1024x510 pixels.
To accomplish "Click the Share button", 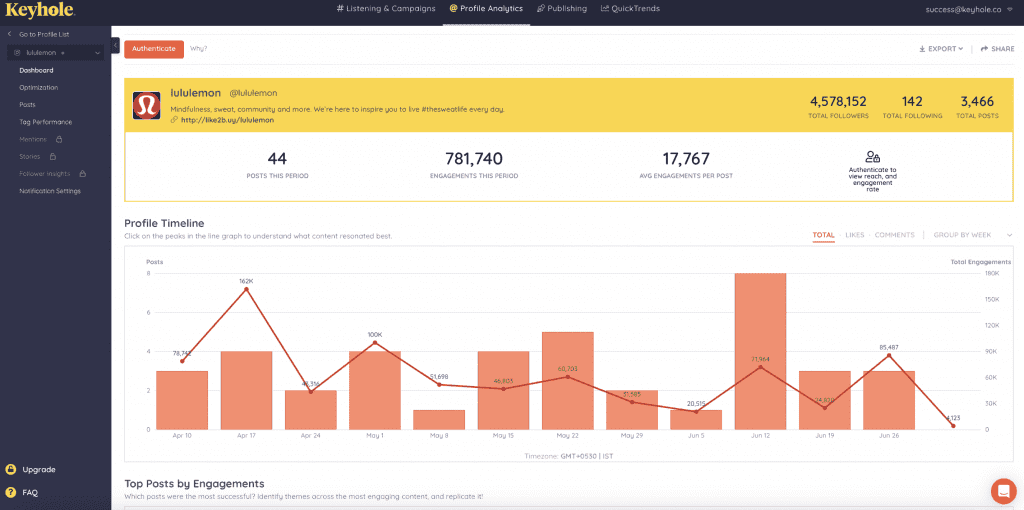I will (997, 49).
